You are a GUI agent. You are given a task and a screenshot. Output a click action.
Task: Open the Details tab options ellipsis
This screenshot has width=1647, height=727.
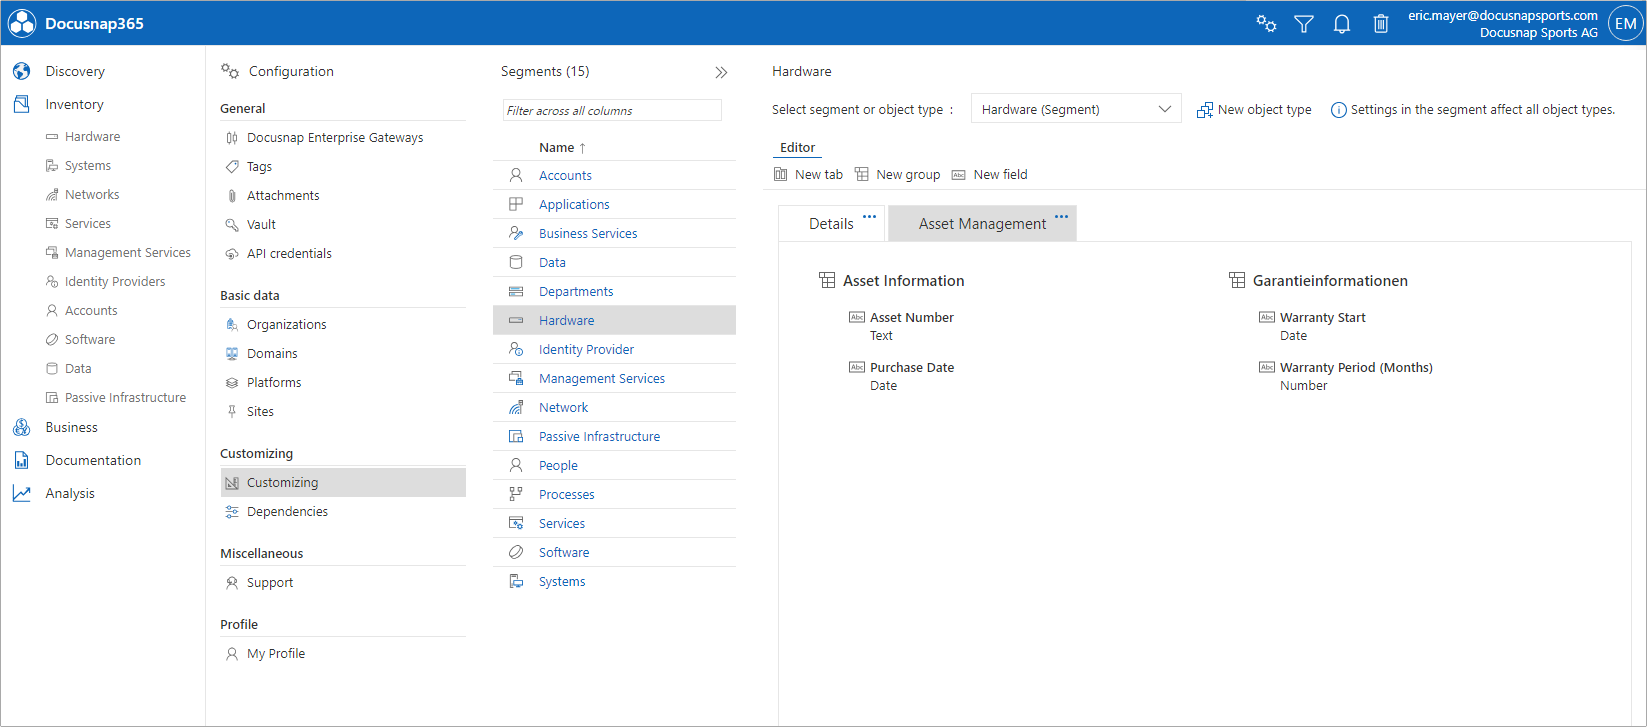point(869,216)
